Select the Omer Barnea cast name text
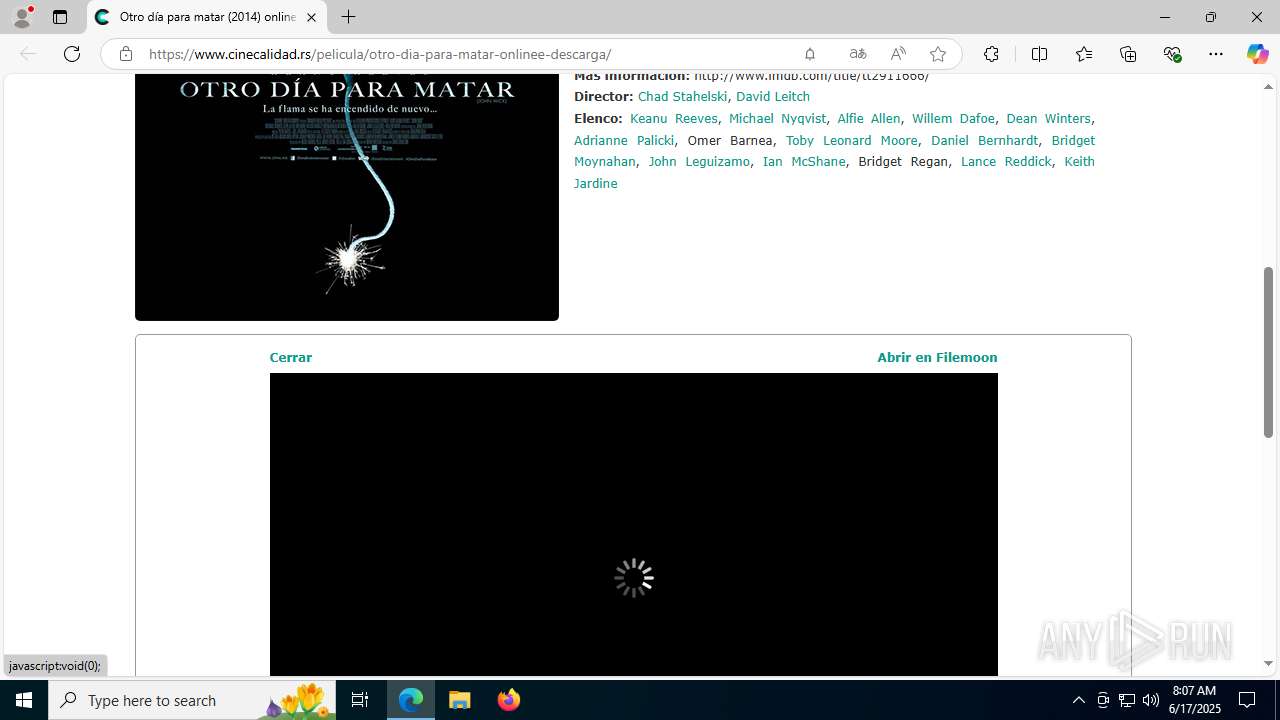 click(x=730, y=141)
